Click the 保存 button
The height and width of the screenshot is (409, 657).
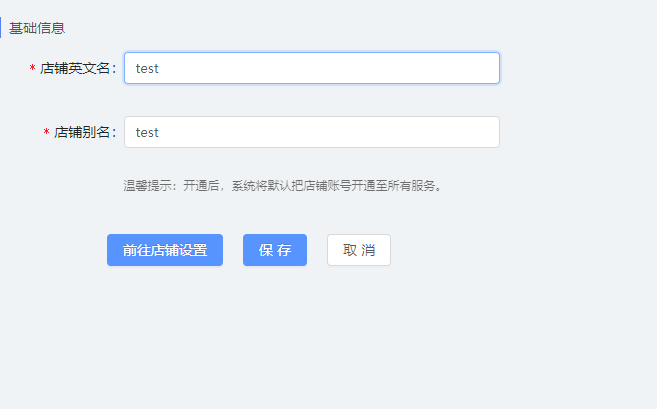click(x=275, y=250)
